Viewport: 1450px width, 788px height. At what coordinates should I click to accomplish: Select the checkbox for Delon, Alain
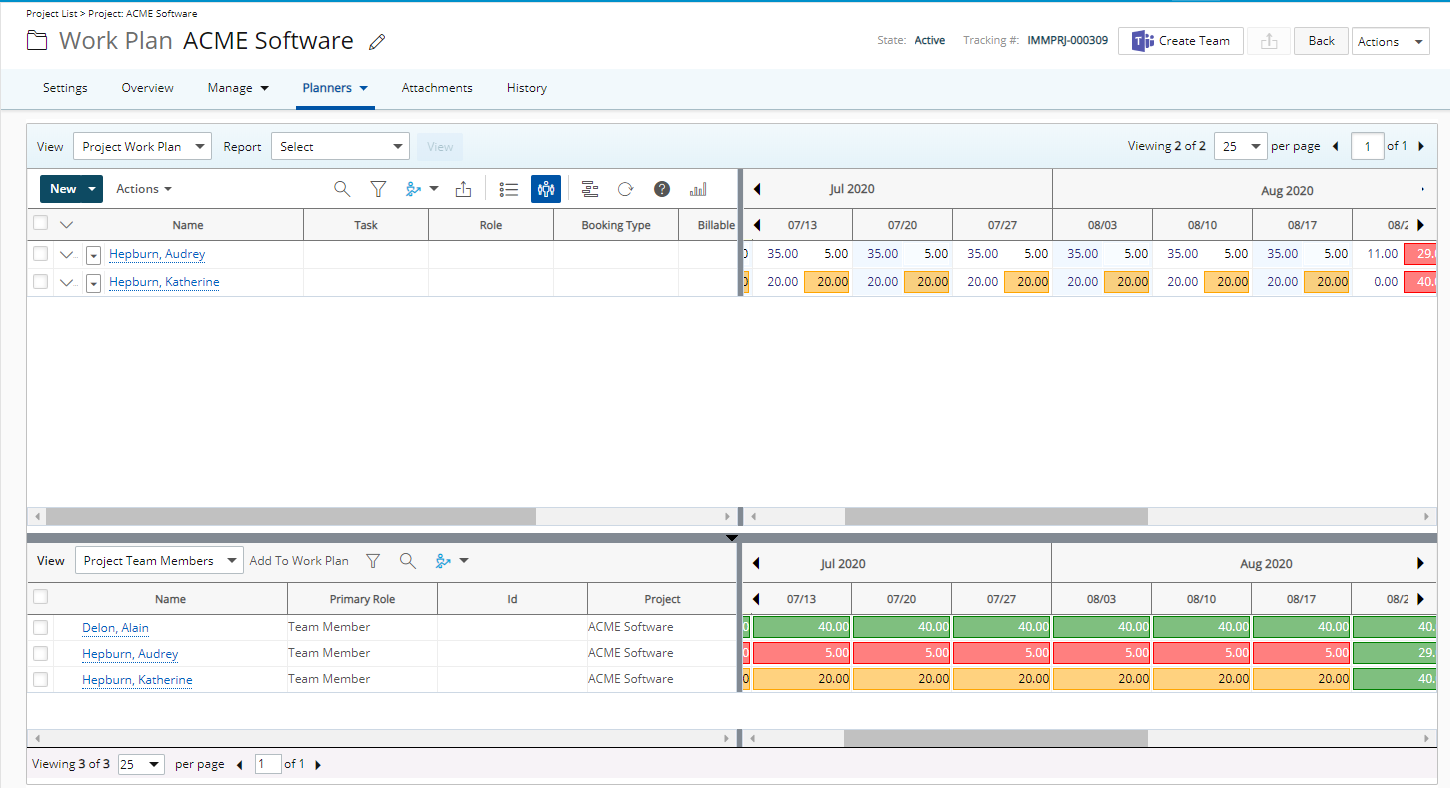(40, 627)
